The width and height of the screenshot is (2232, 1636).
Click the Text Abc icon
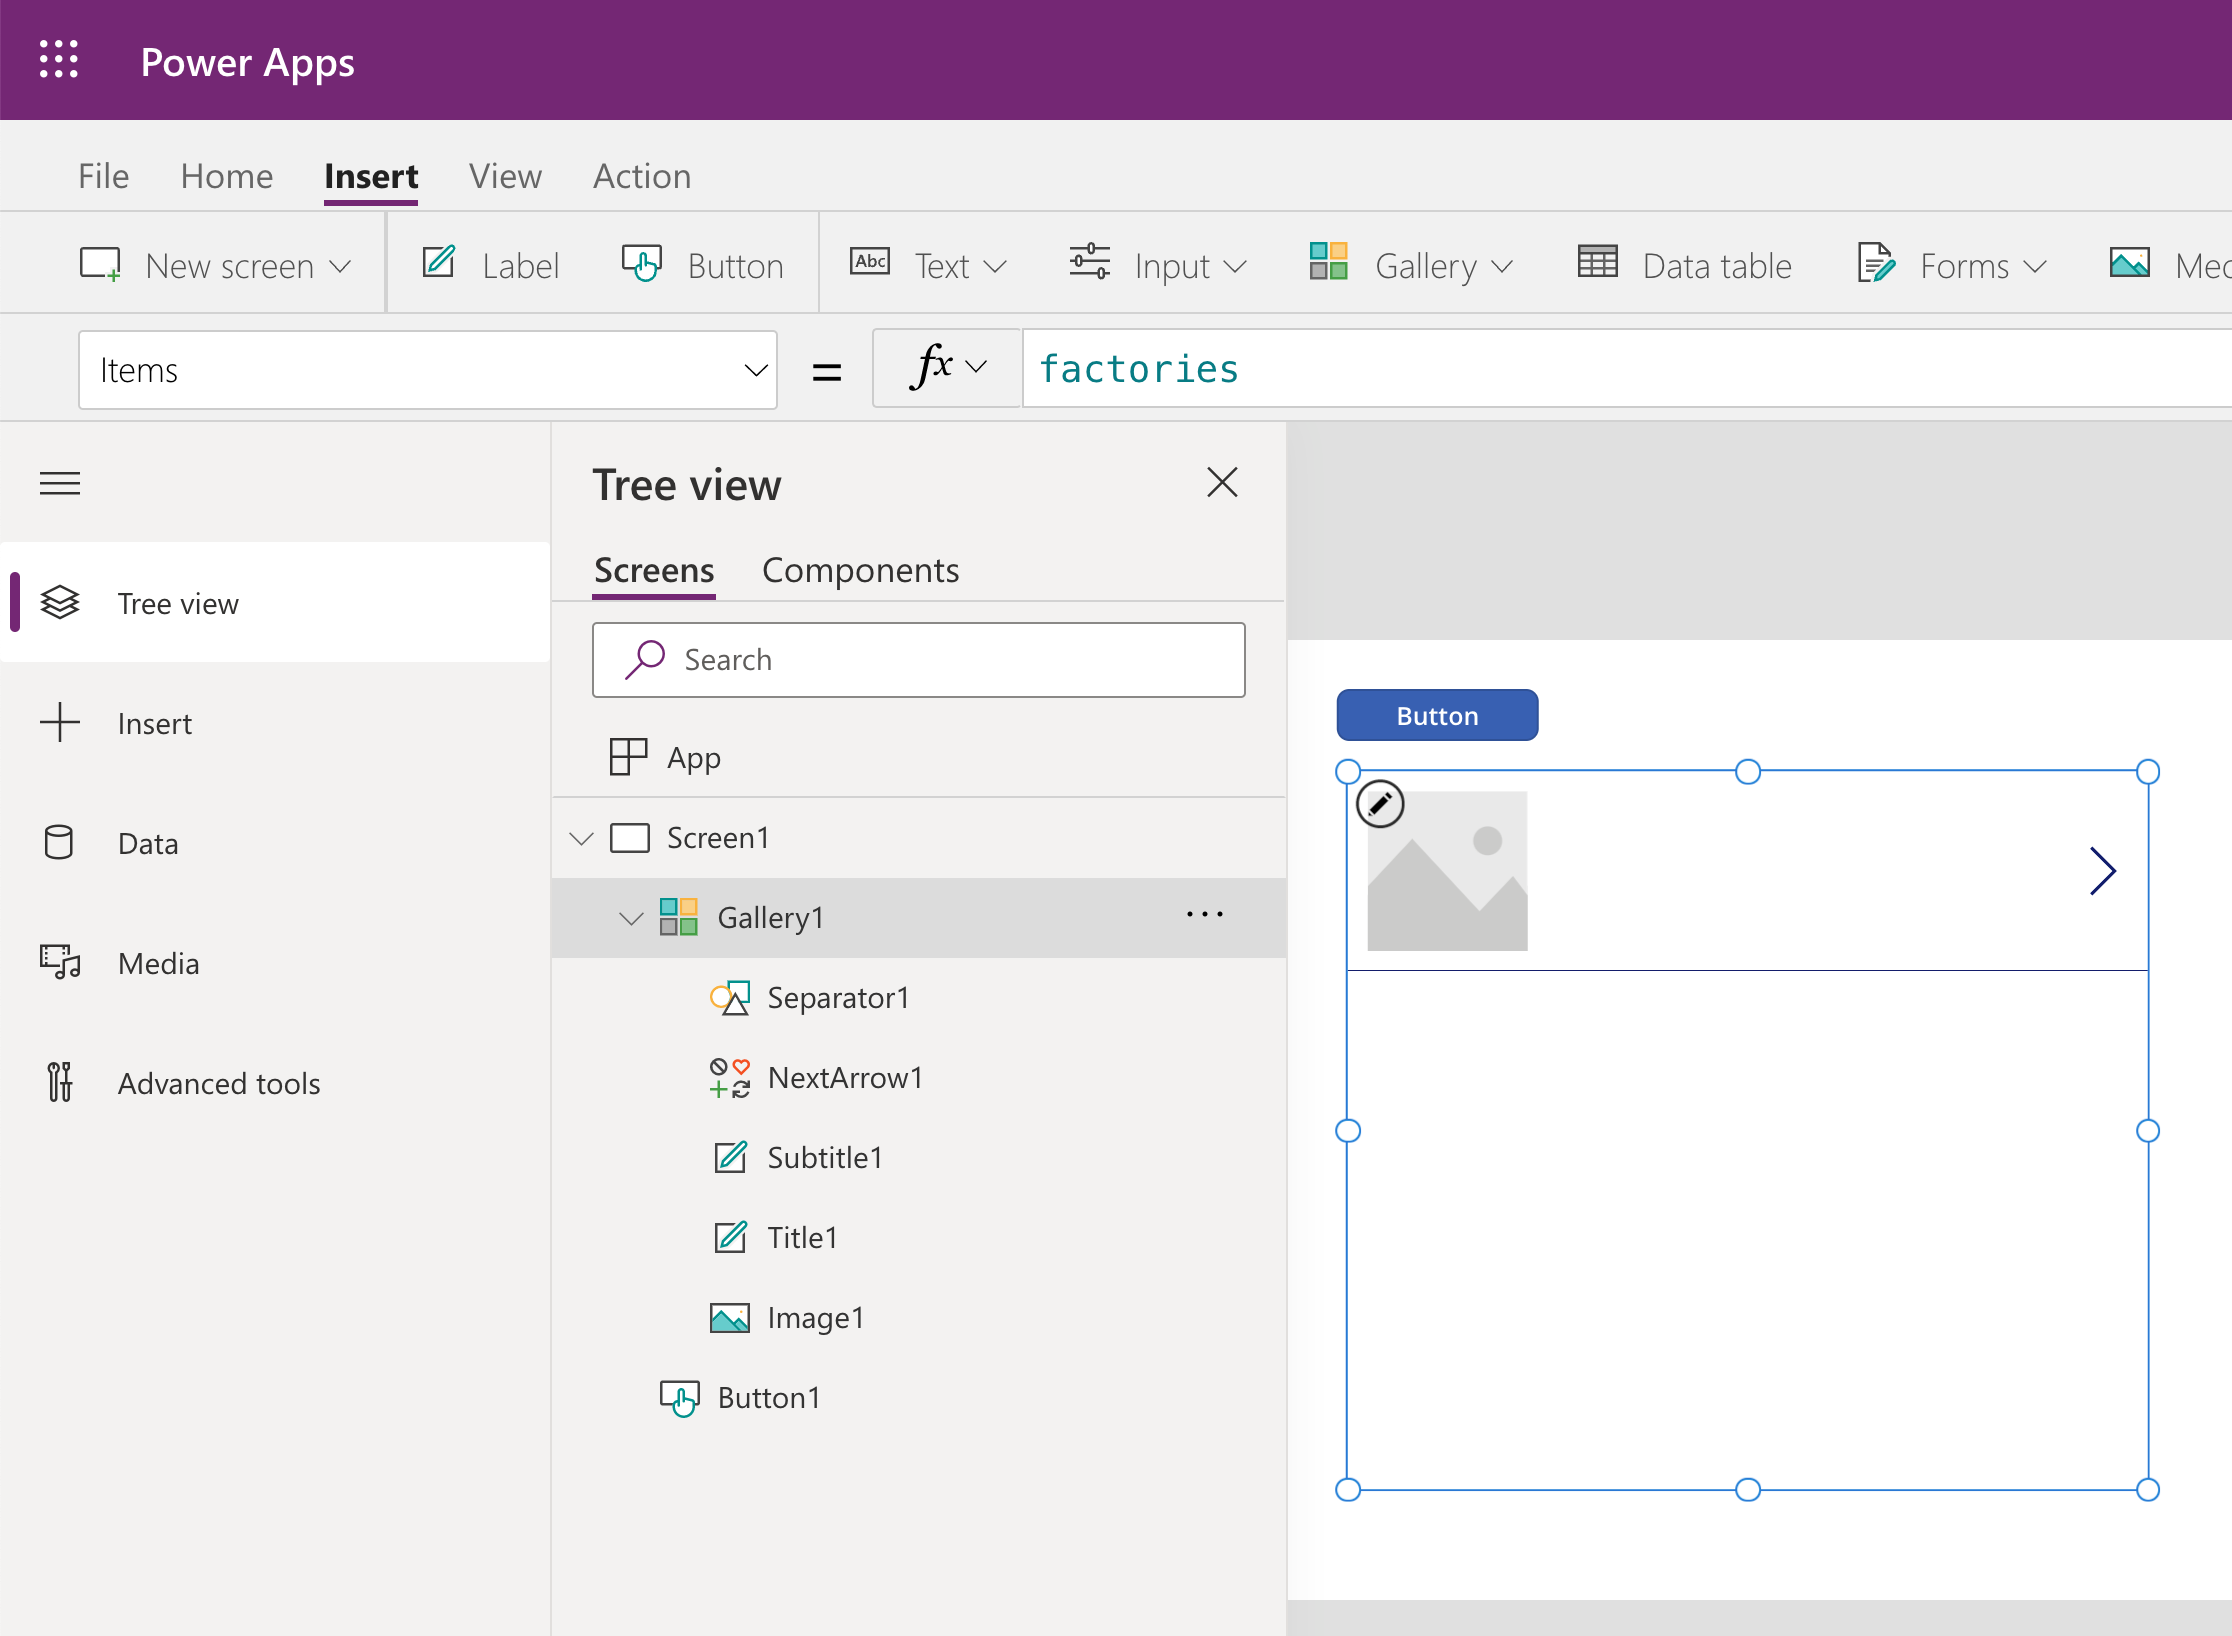click(x=870, y=262)
